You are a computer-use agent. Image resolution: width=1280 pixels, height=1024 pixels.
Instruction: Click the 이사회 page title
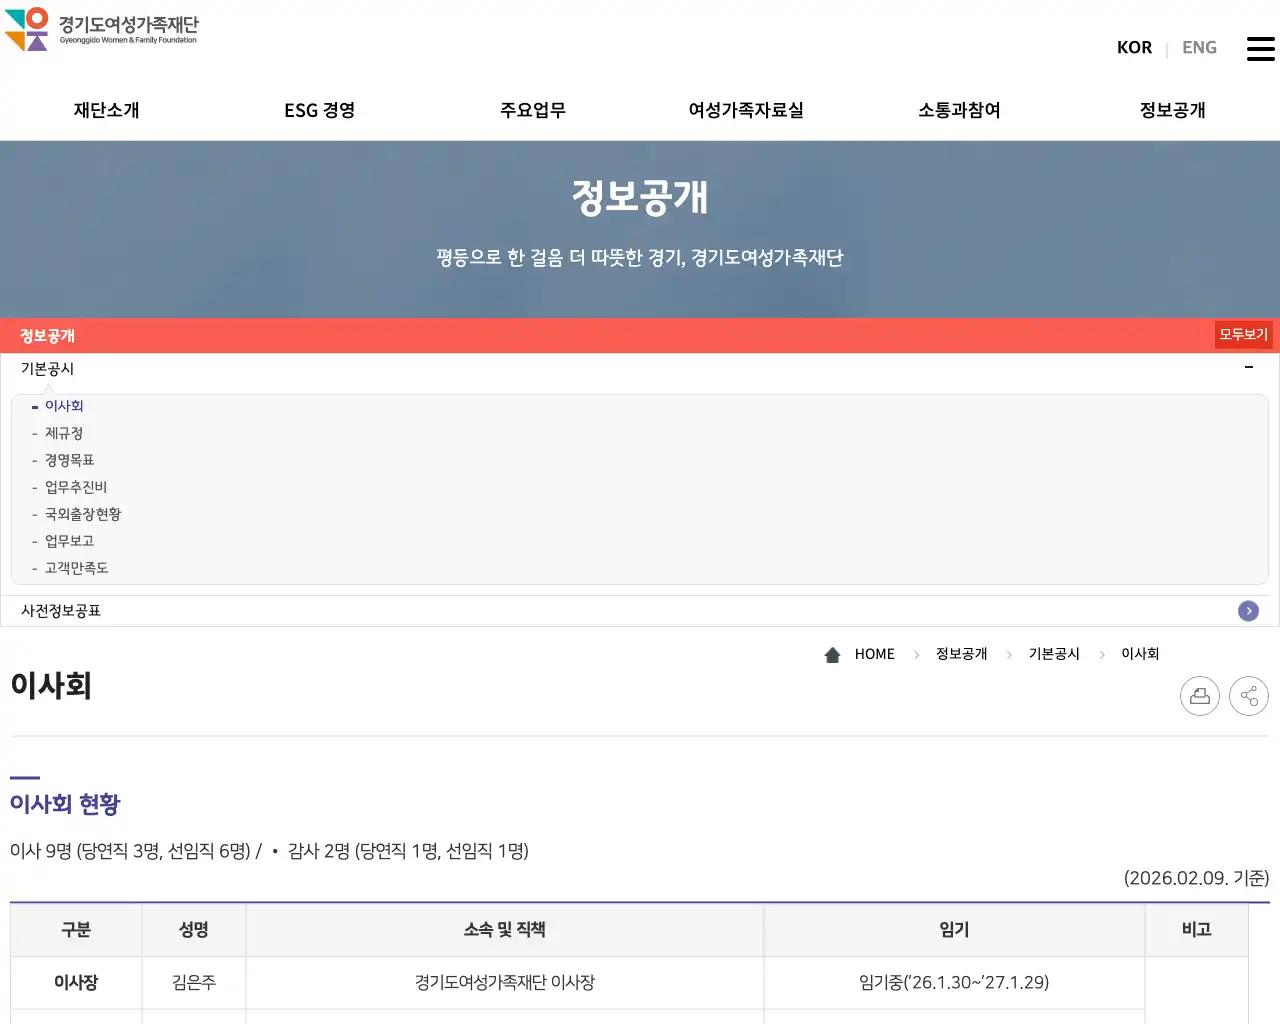(51, 686)
